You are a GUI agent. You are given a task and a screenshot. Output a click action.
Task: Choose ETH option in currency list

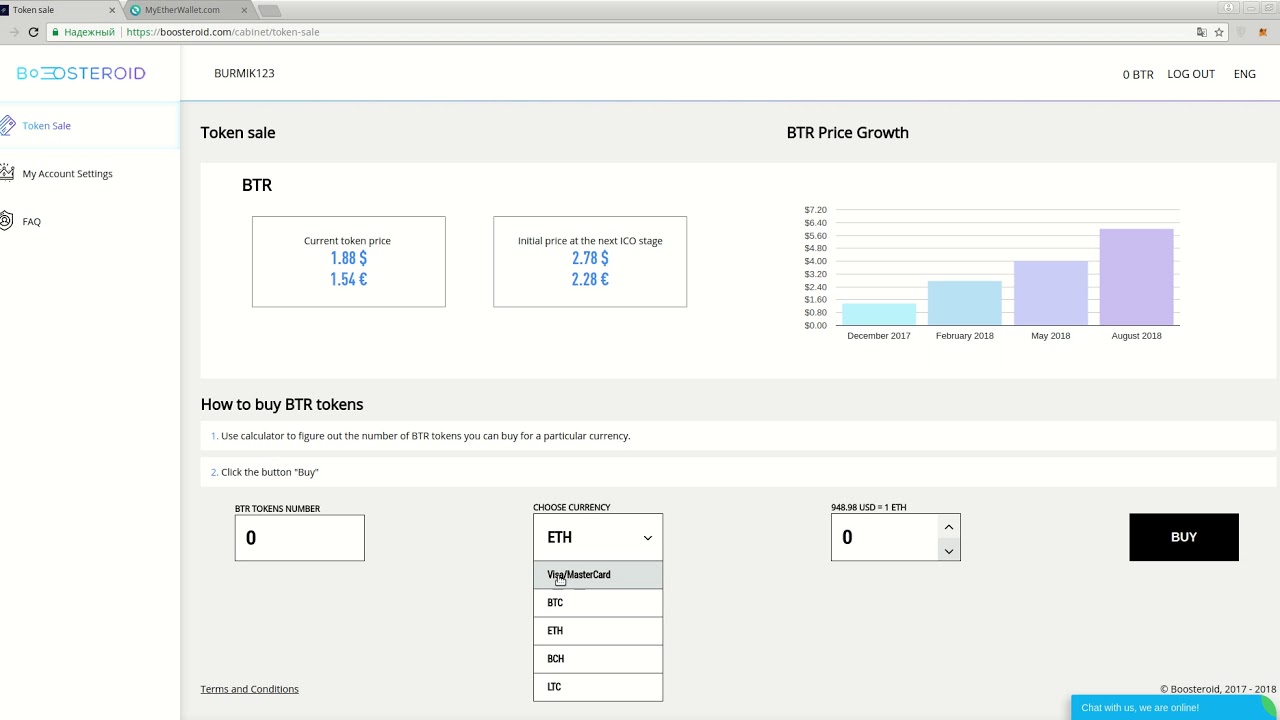[x=598, y=631]
